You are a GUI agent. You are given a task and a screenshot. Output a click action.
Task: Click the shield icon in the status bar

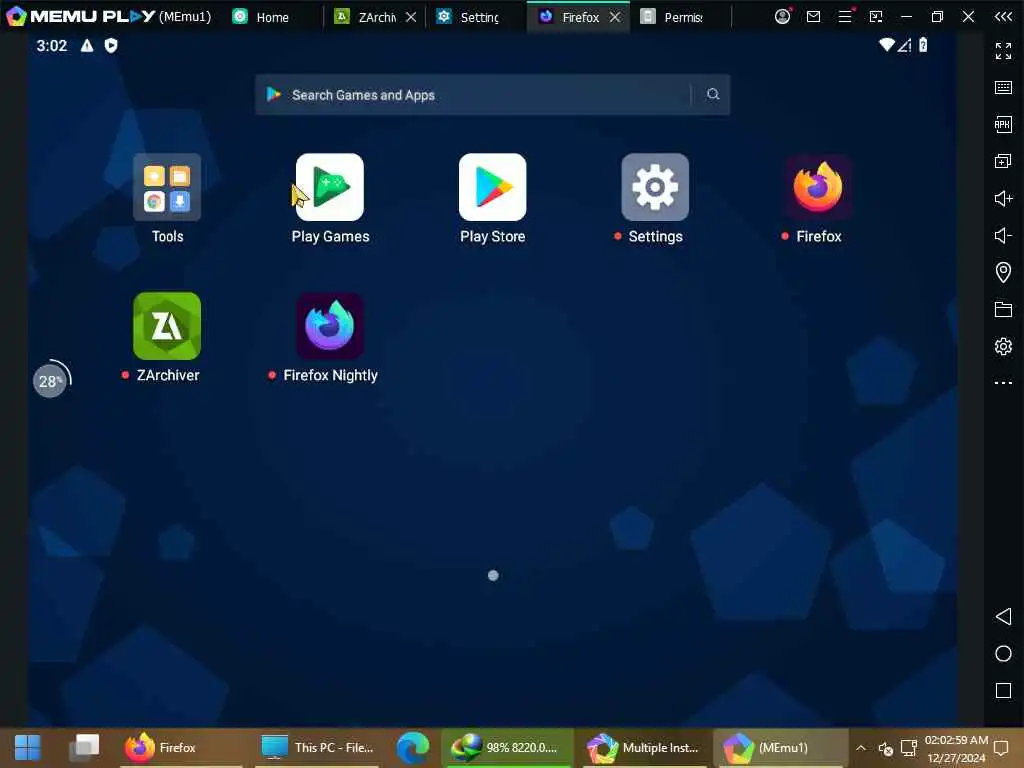click(x=111, y=45)
